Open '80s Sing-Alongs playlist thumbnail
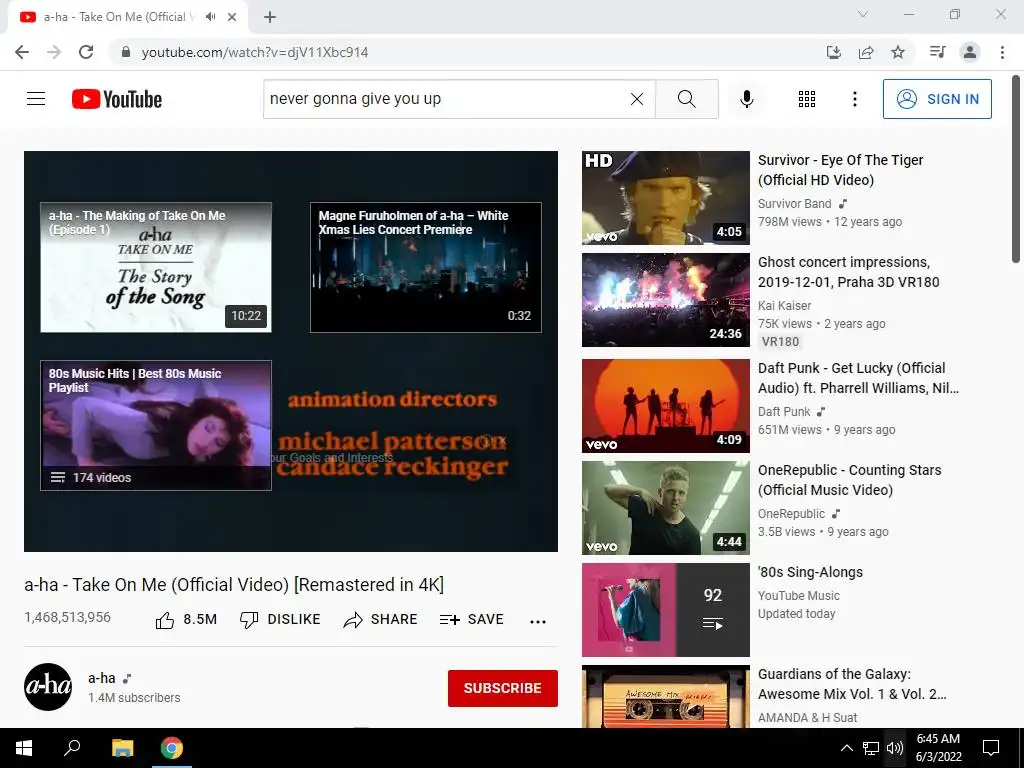 click(665, 609)
